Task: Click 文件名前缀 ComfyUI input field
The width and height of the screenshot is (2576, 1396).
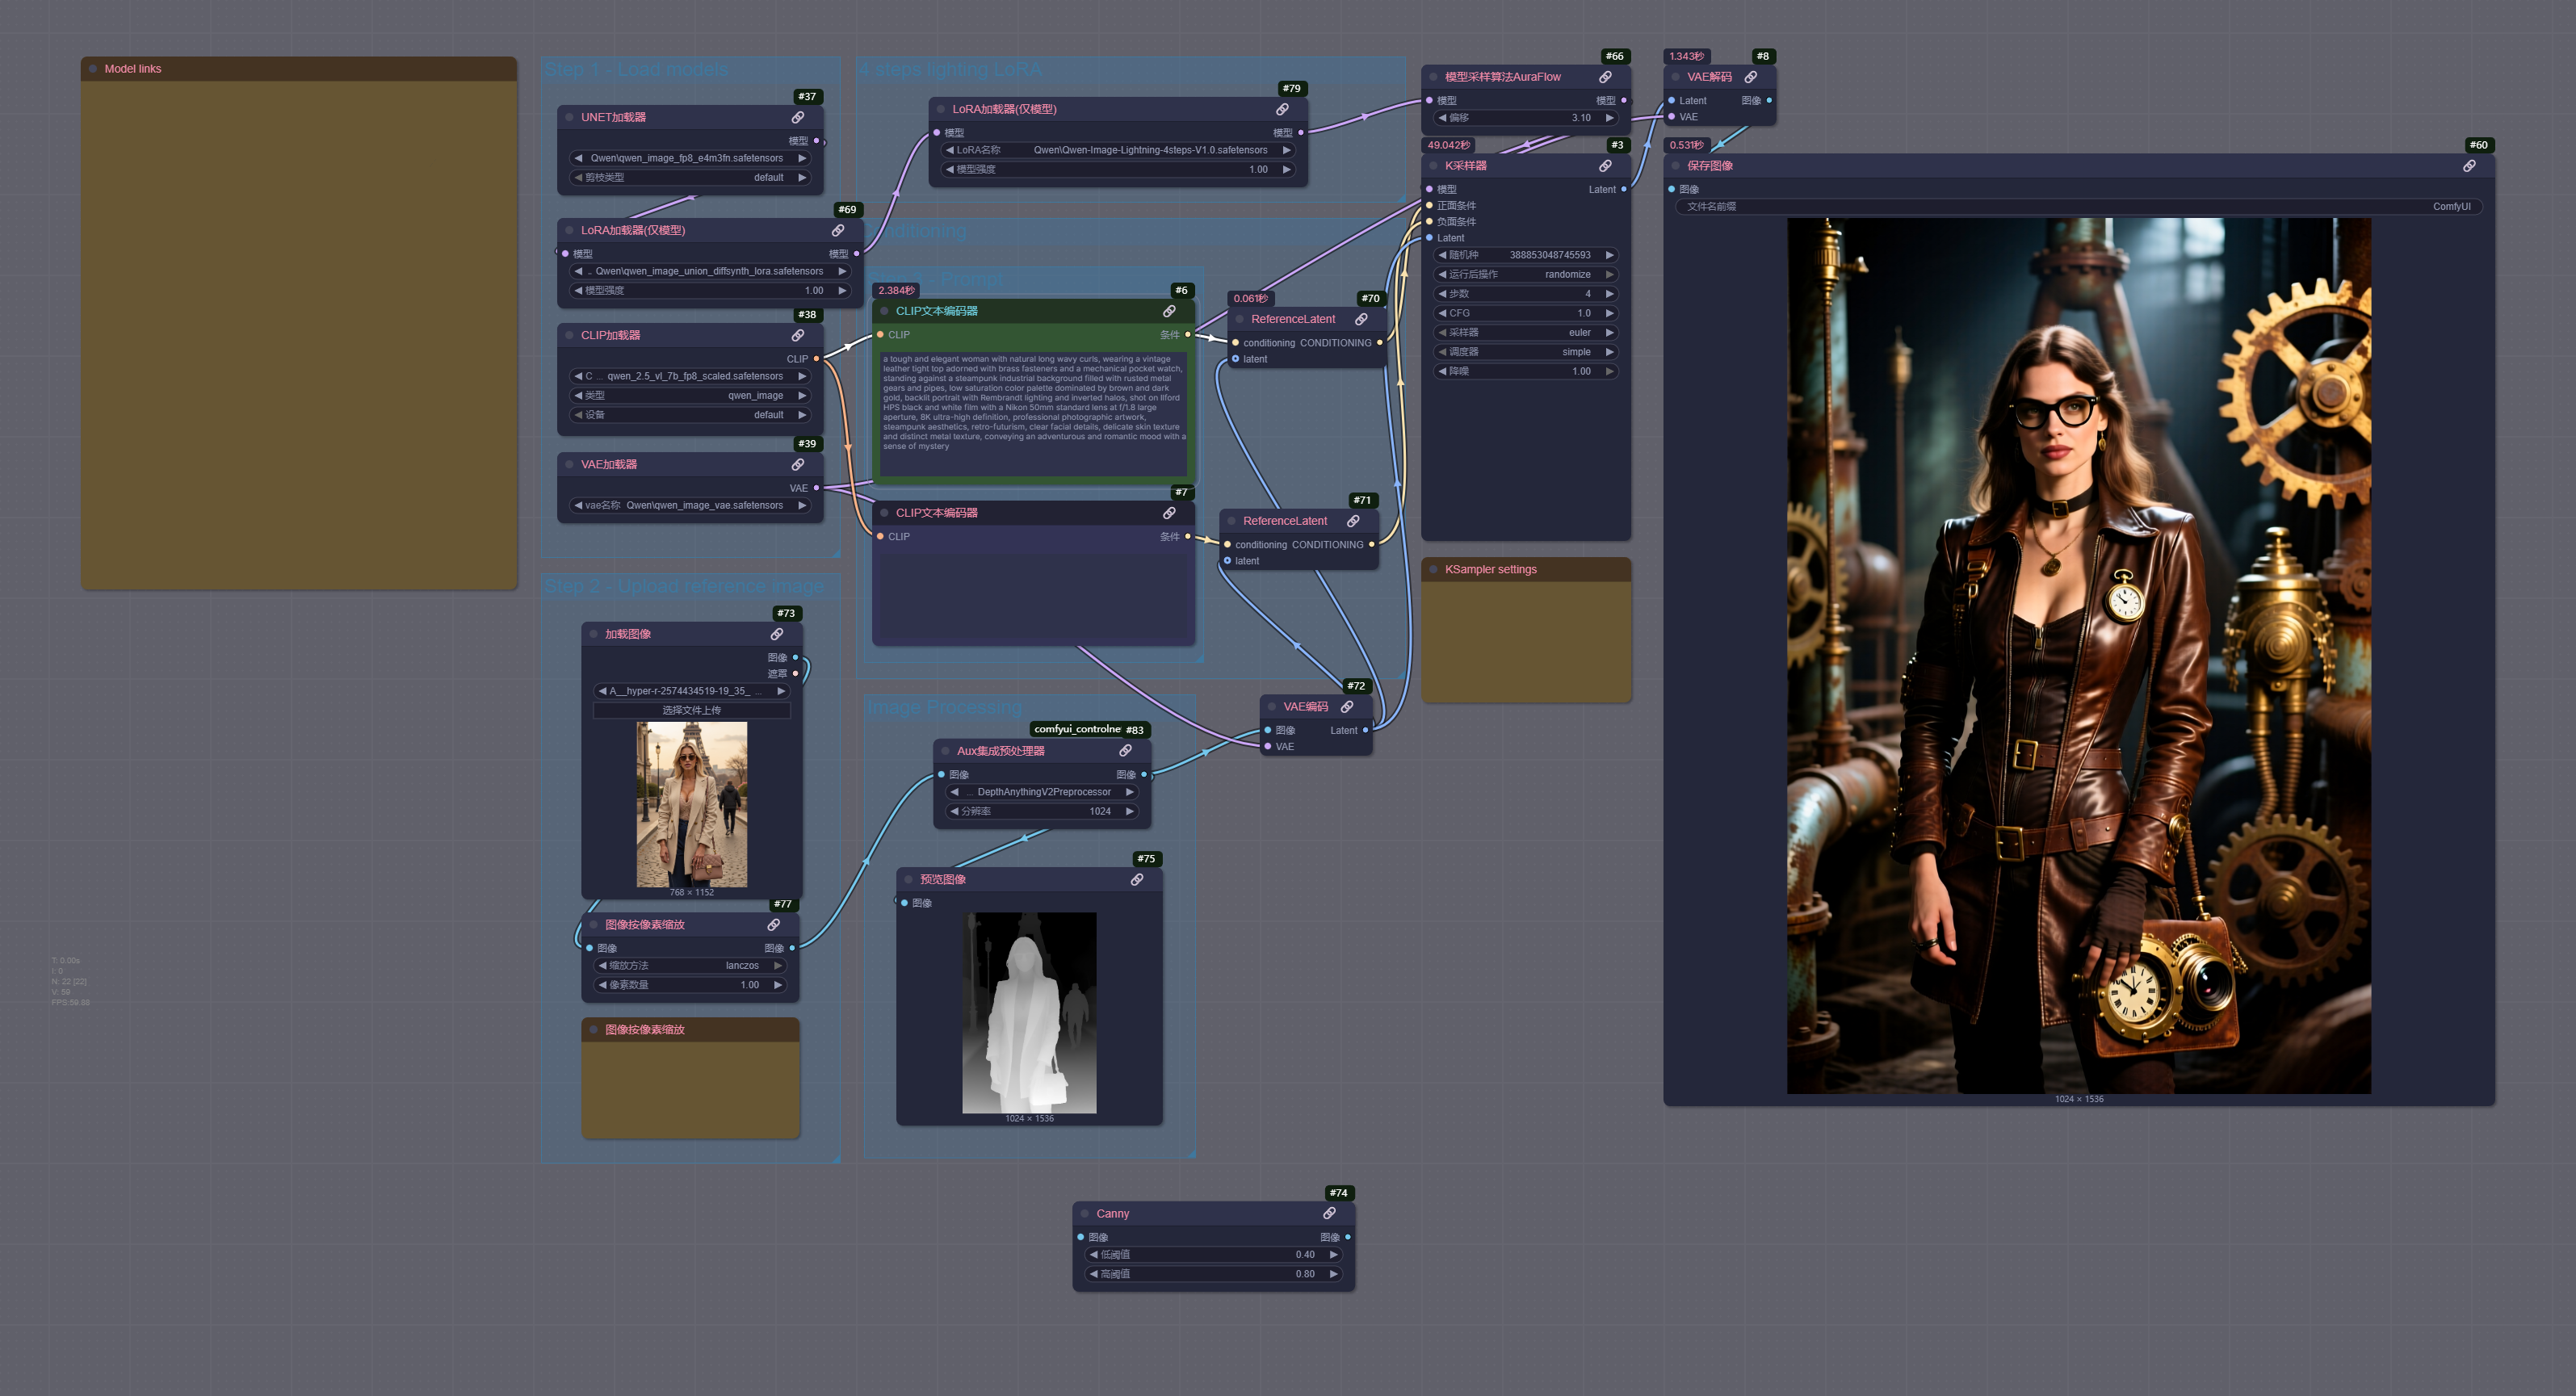Action: click(x=2078, y=207)
